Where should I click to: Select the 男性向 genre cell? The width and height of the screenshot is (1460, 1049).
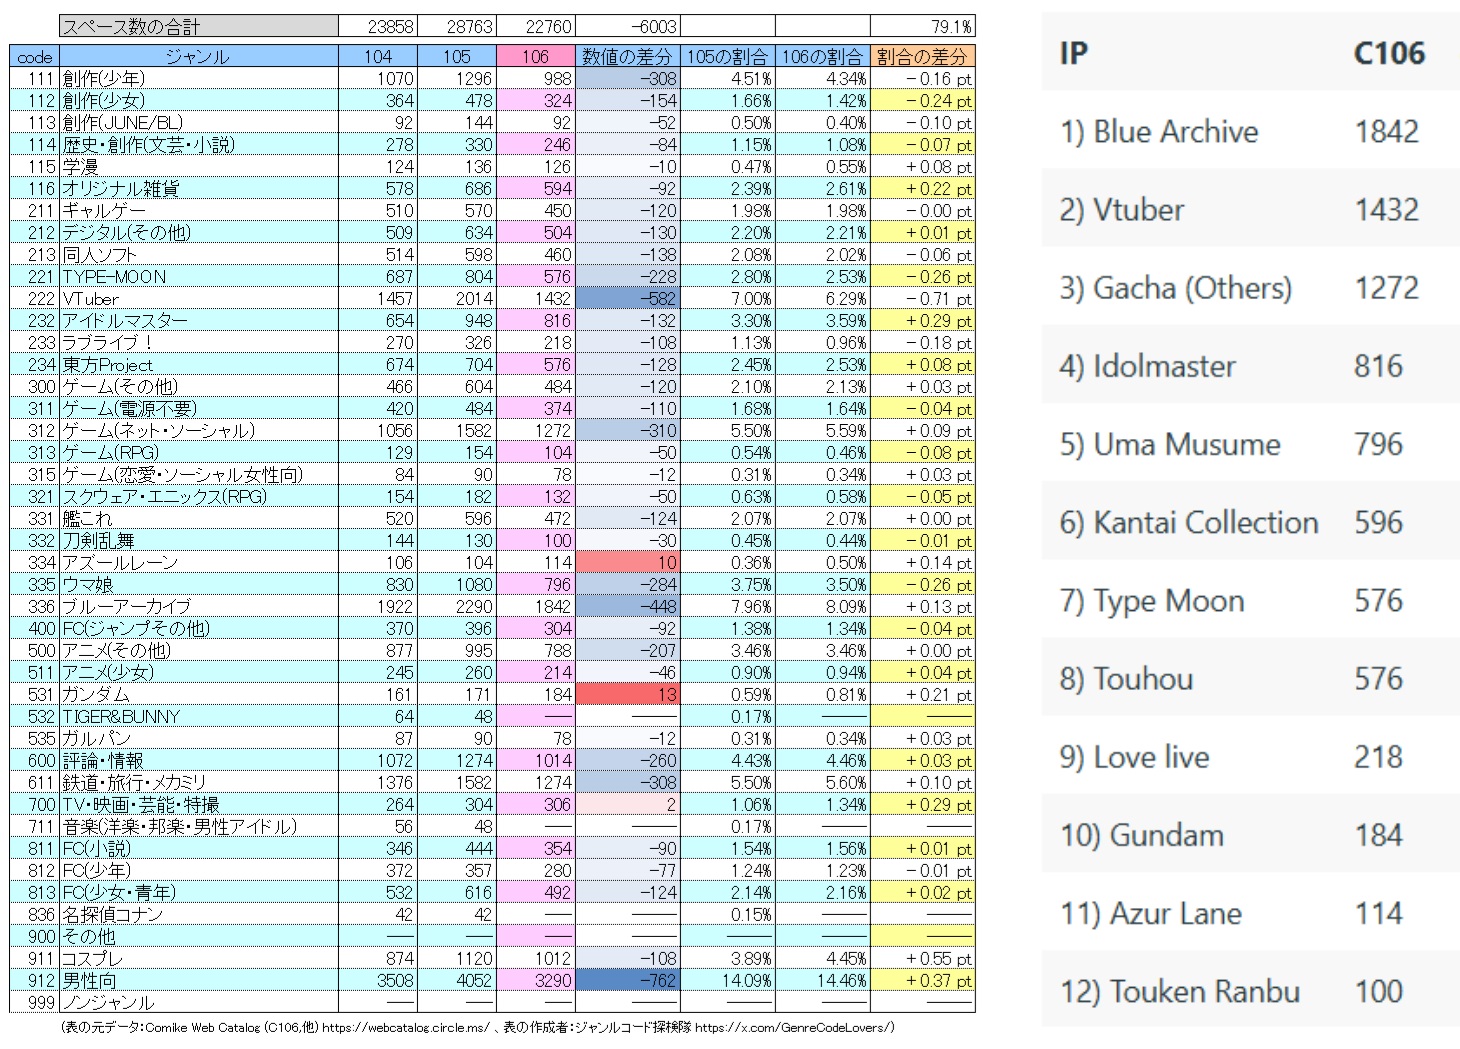pyautogui.click(x=198, y=980)
